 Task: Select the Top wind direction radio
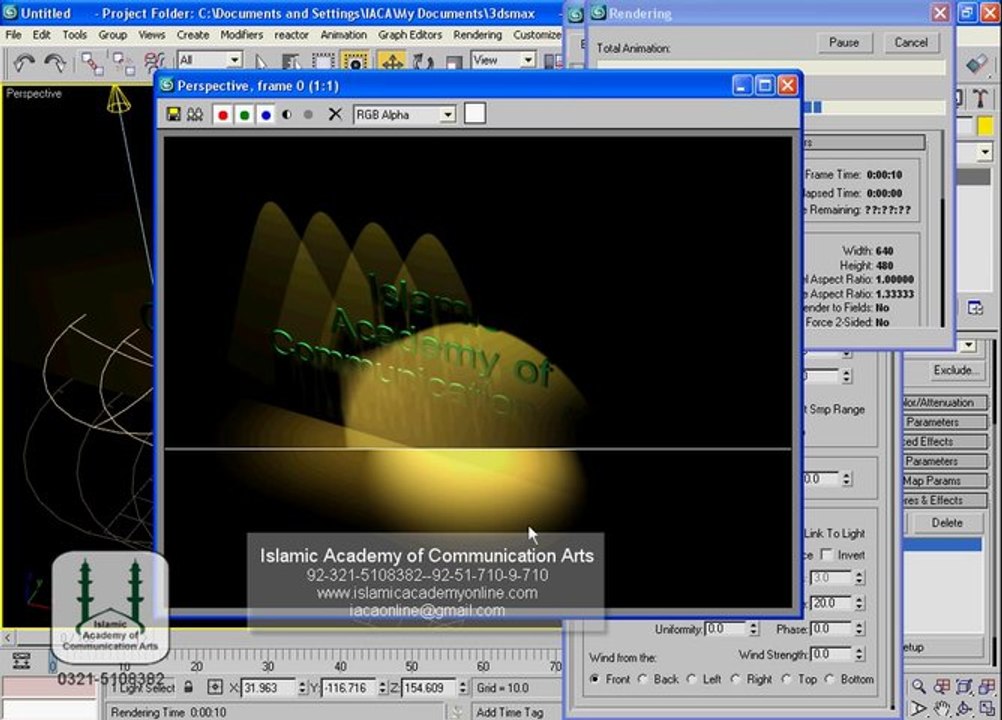coord(787,679)
